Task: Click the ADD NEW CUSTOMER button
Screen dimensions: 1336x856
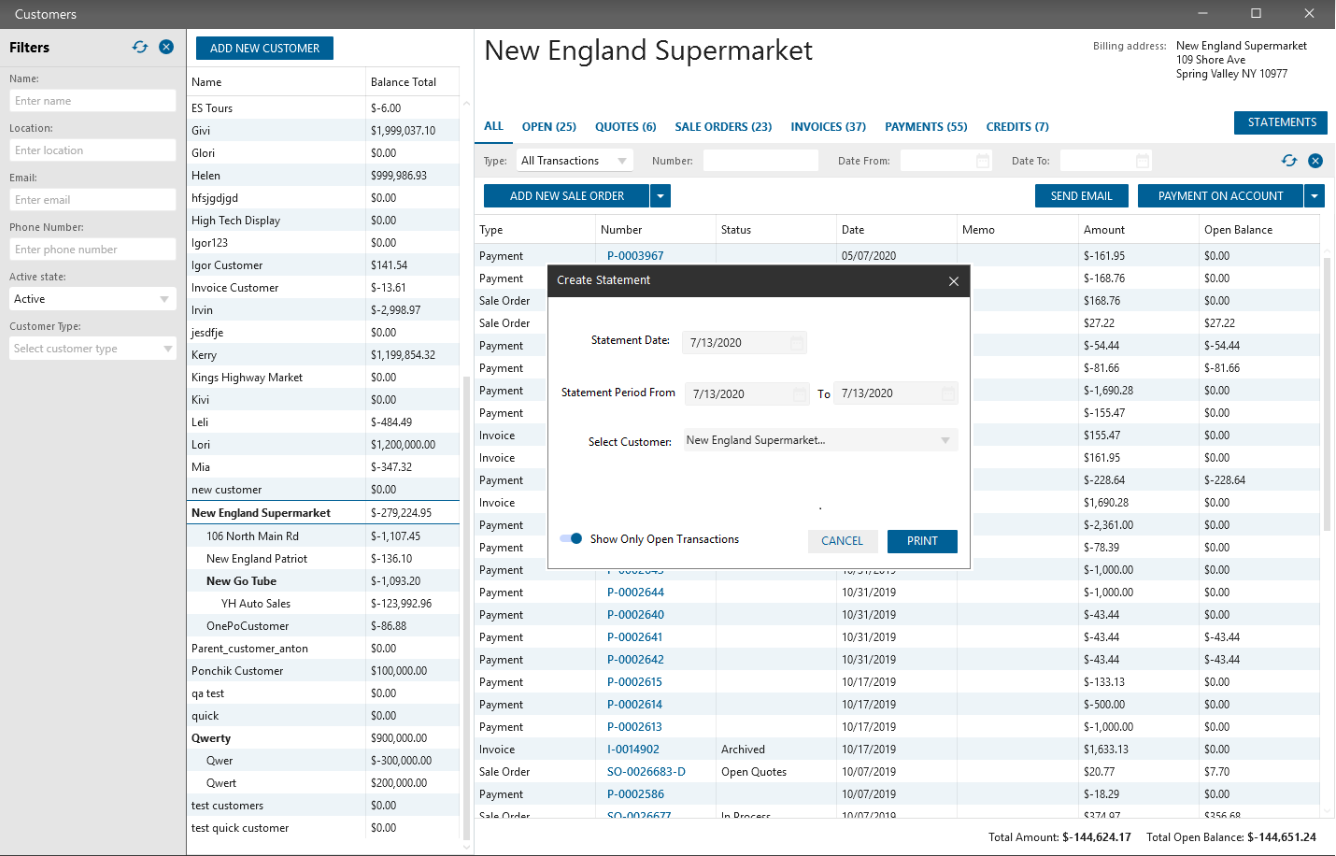Action: pos(265,48)
